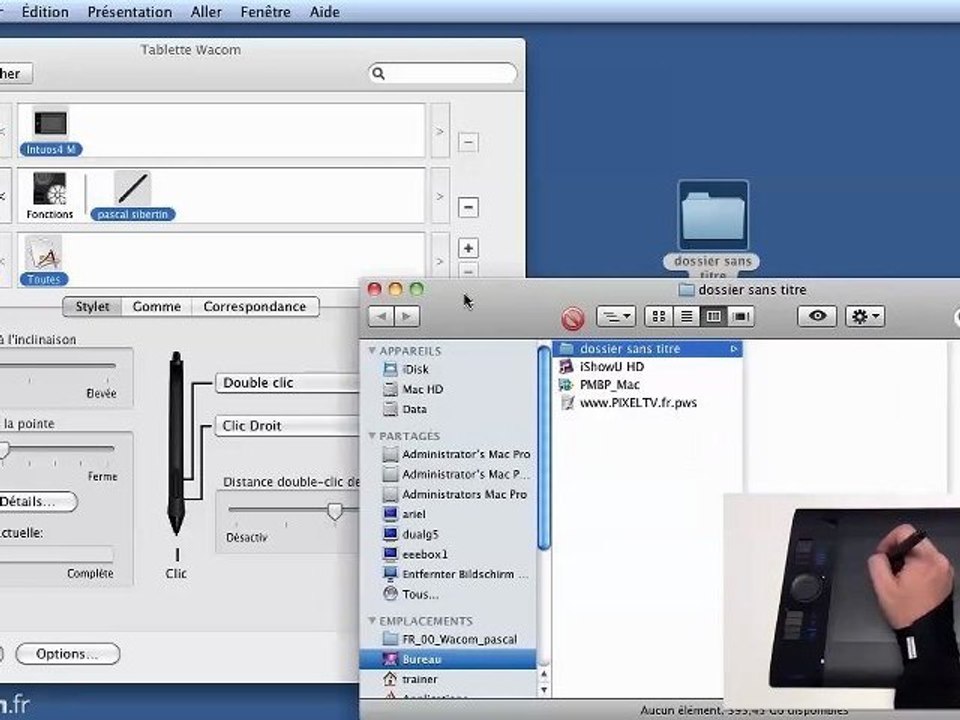Switch Finder to list view
This screenshot has height=720, width=960.
687,316
